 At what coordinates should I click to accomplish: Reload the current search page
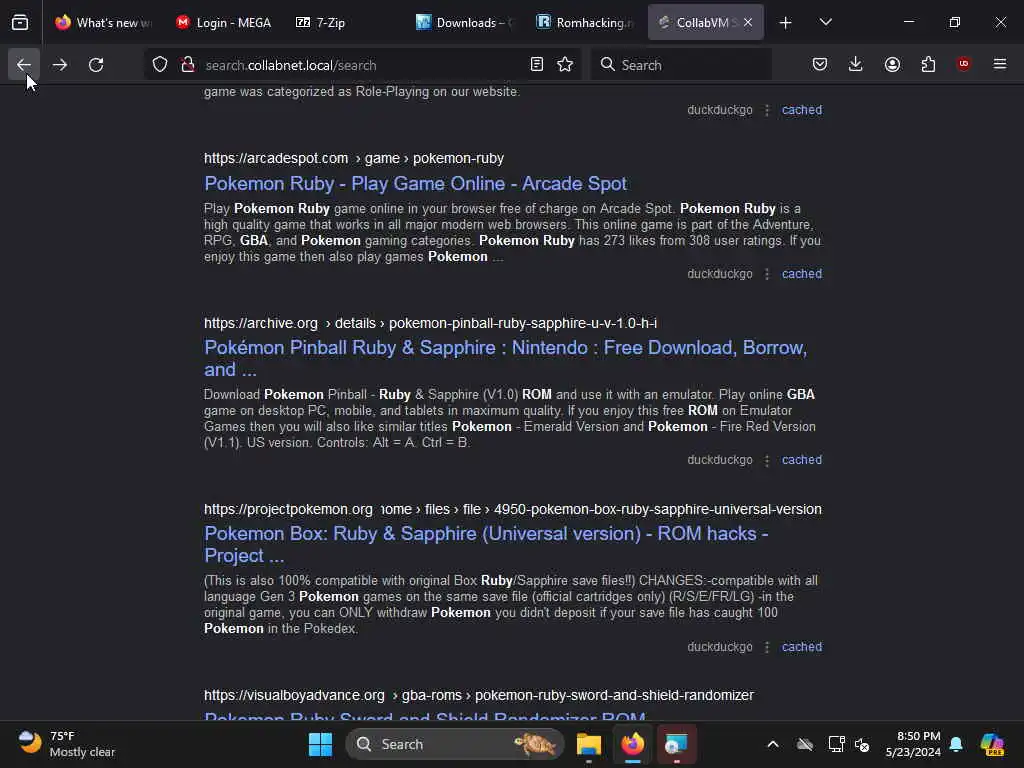(96, 65)
